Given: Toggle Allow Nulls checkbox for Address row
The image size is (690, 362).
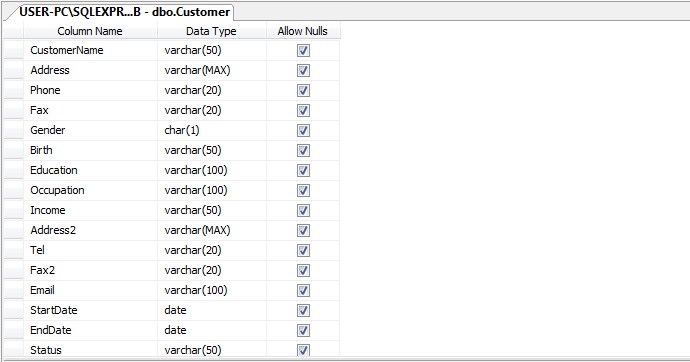Looking at the screenshot, I should (303, 70).
